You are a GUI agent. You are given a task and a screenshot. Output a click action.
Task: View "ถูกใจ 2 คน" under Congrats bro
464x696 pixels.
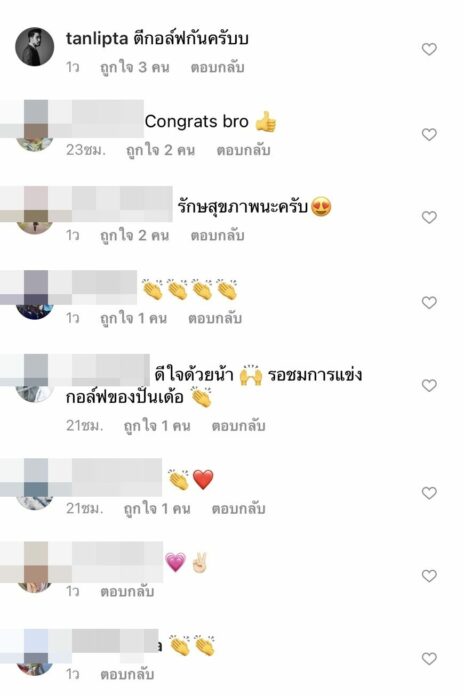click(x=160, y=150)
